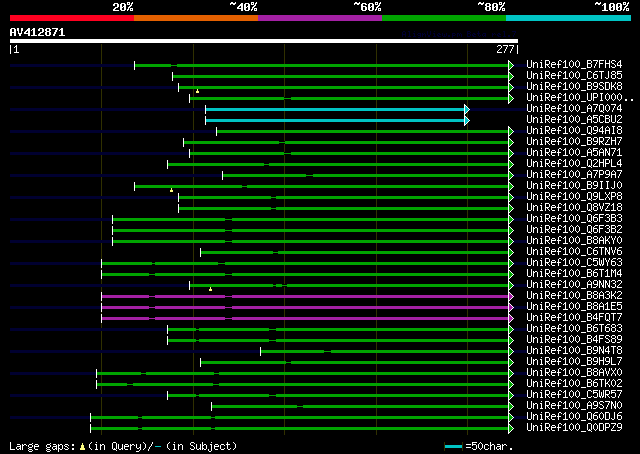This screenshot has height=454, width=640.
Task: Click the cyan =50char scale bar in the legend
Action: tap(453, 446)
